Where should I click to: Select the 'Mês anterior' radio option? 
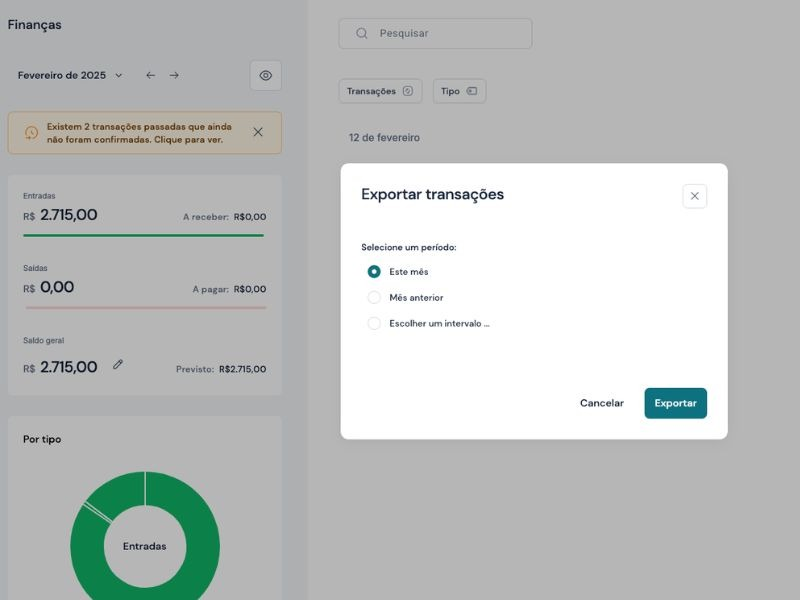(374, 297)
